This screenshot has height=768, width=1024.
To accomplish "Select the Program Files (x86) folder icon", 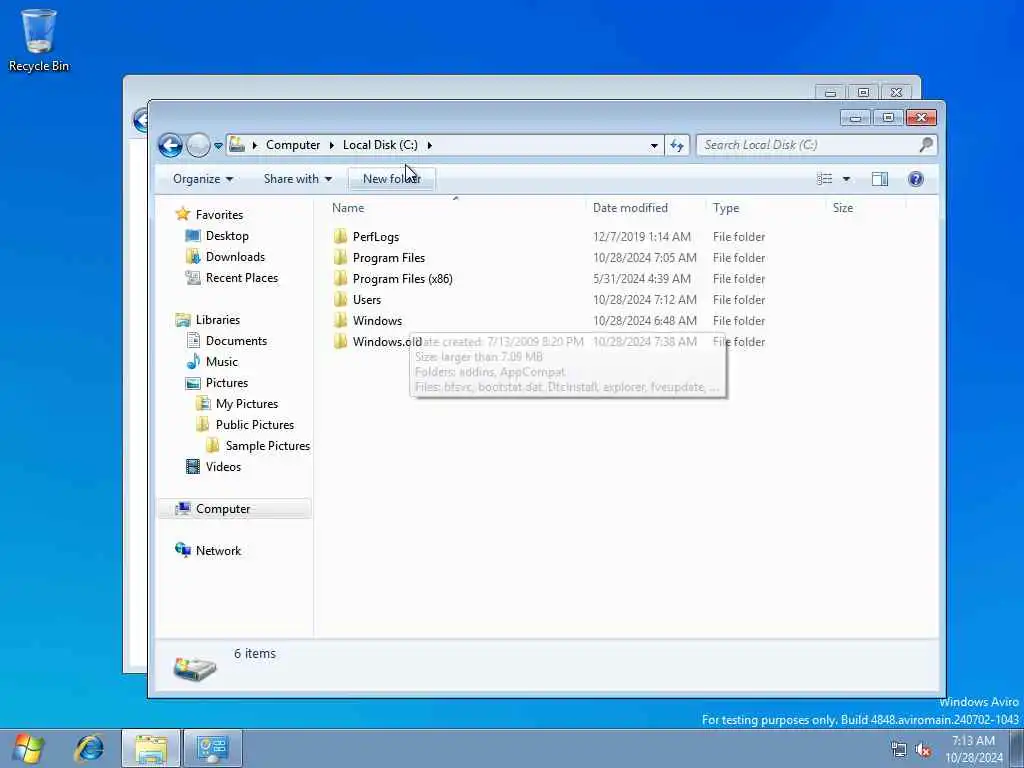I will [340, 278].
